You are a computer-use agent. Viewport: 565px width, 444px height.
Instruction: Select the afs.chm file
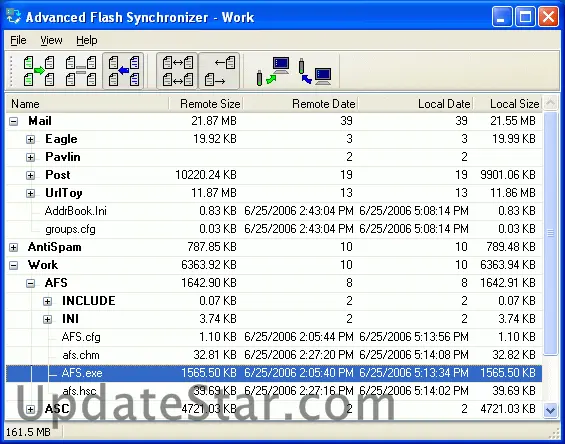81,355
